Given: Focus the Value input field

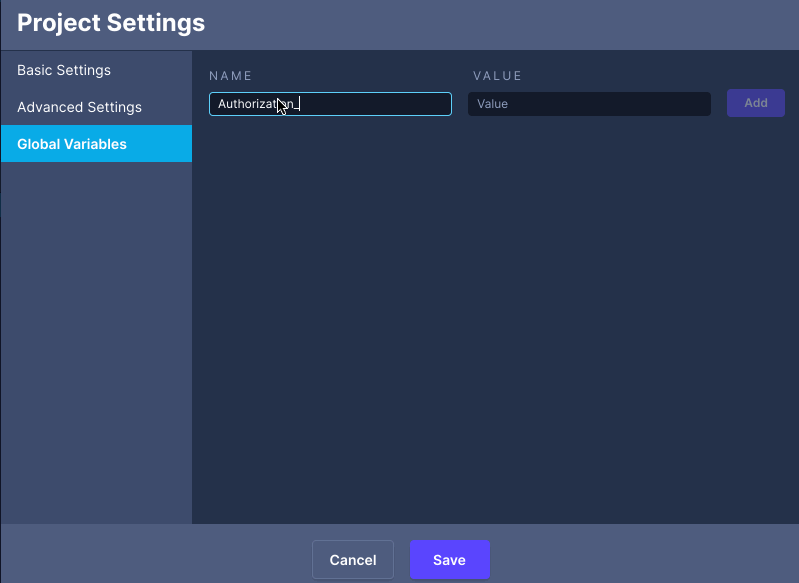Looking at the screenshot, I should click(x=589, y=104).
